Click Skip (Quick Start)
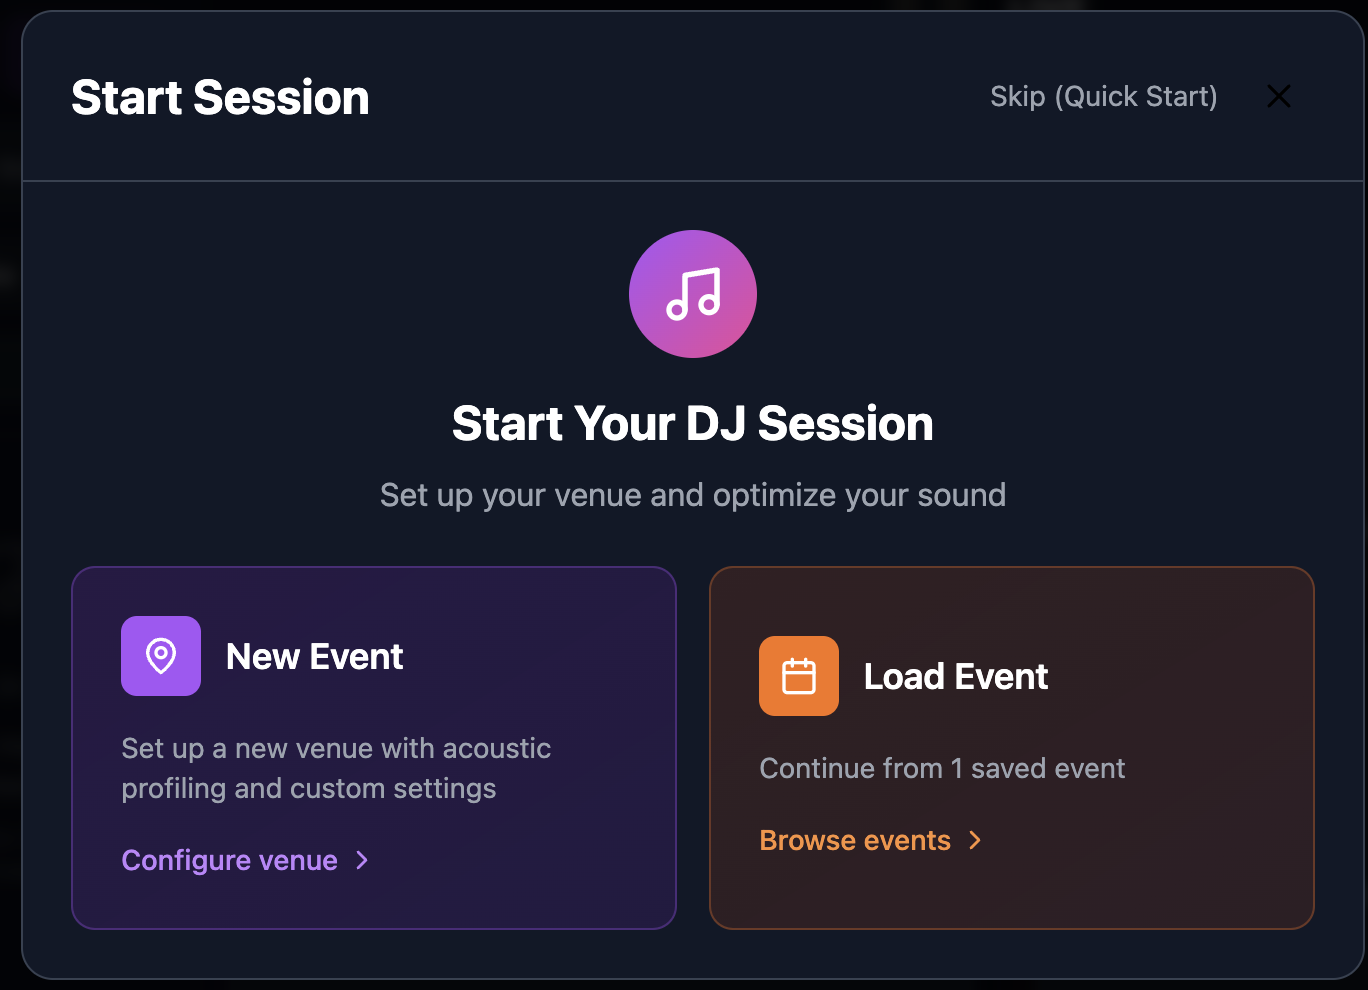 tap(1103, 96)
